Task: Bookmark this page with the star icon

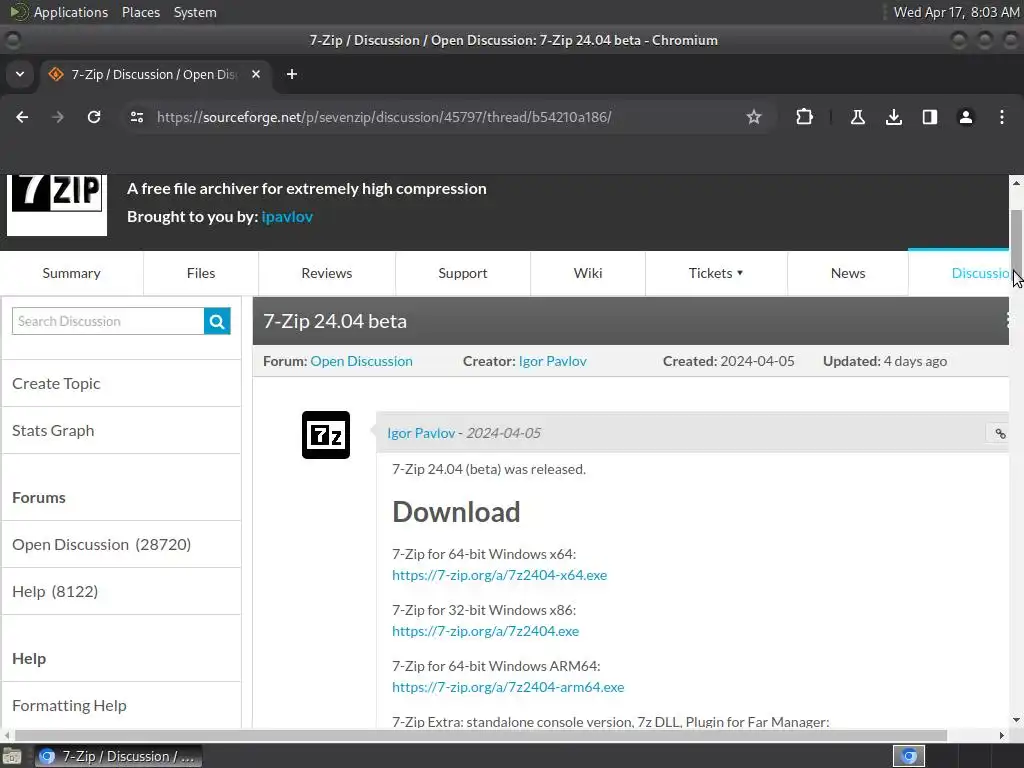Action: click(754, 117)
